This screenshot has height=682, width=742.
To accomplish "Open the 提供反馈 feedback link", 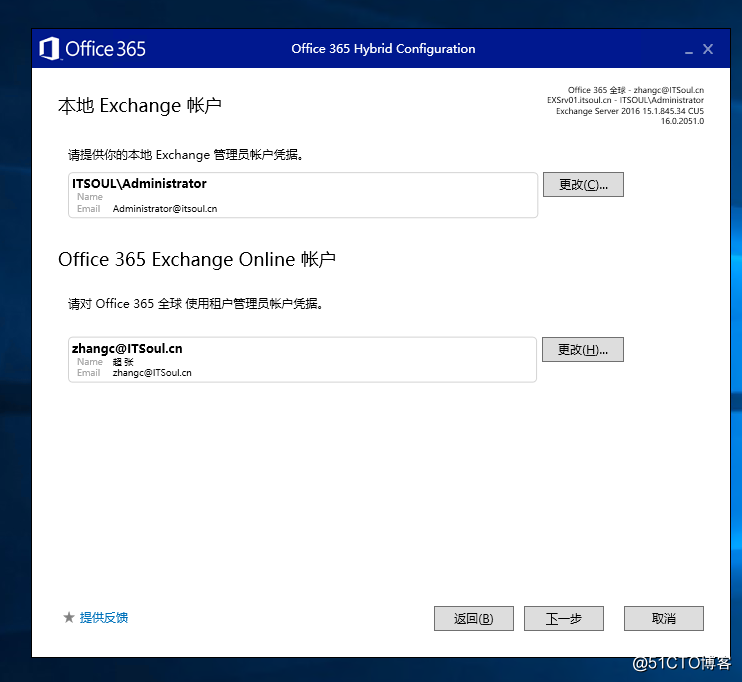I will (x=104, y=618).
